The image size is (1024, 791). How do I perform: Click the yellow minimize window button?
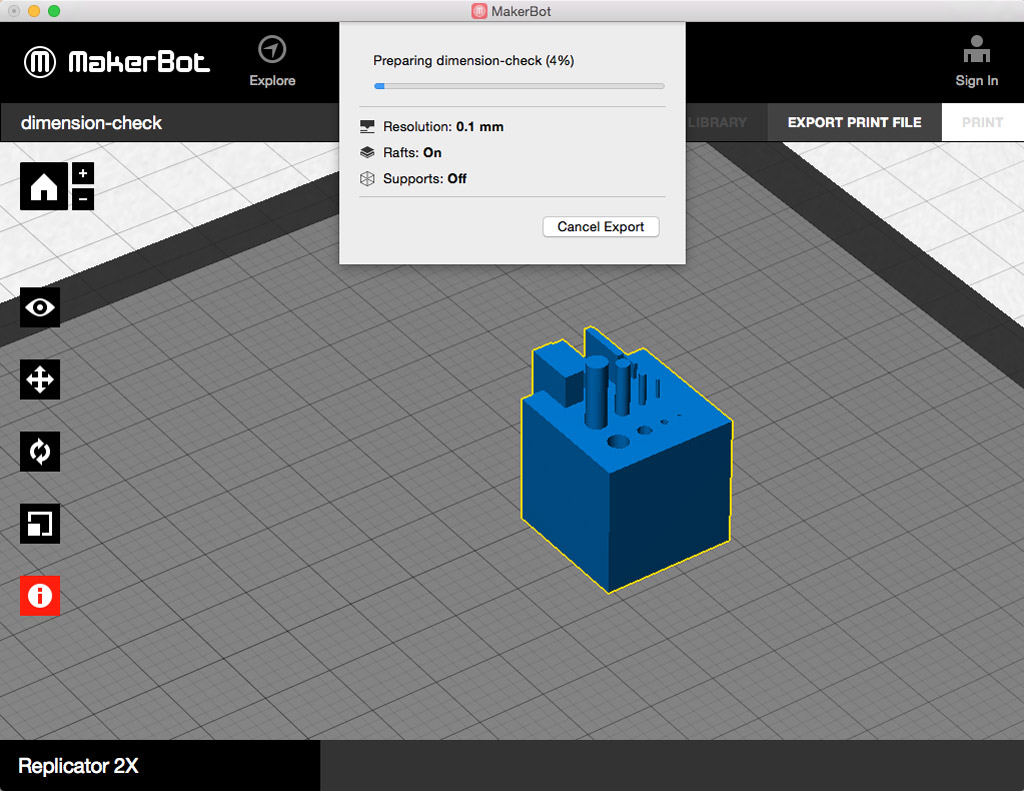pos(34,11)
